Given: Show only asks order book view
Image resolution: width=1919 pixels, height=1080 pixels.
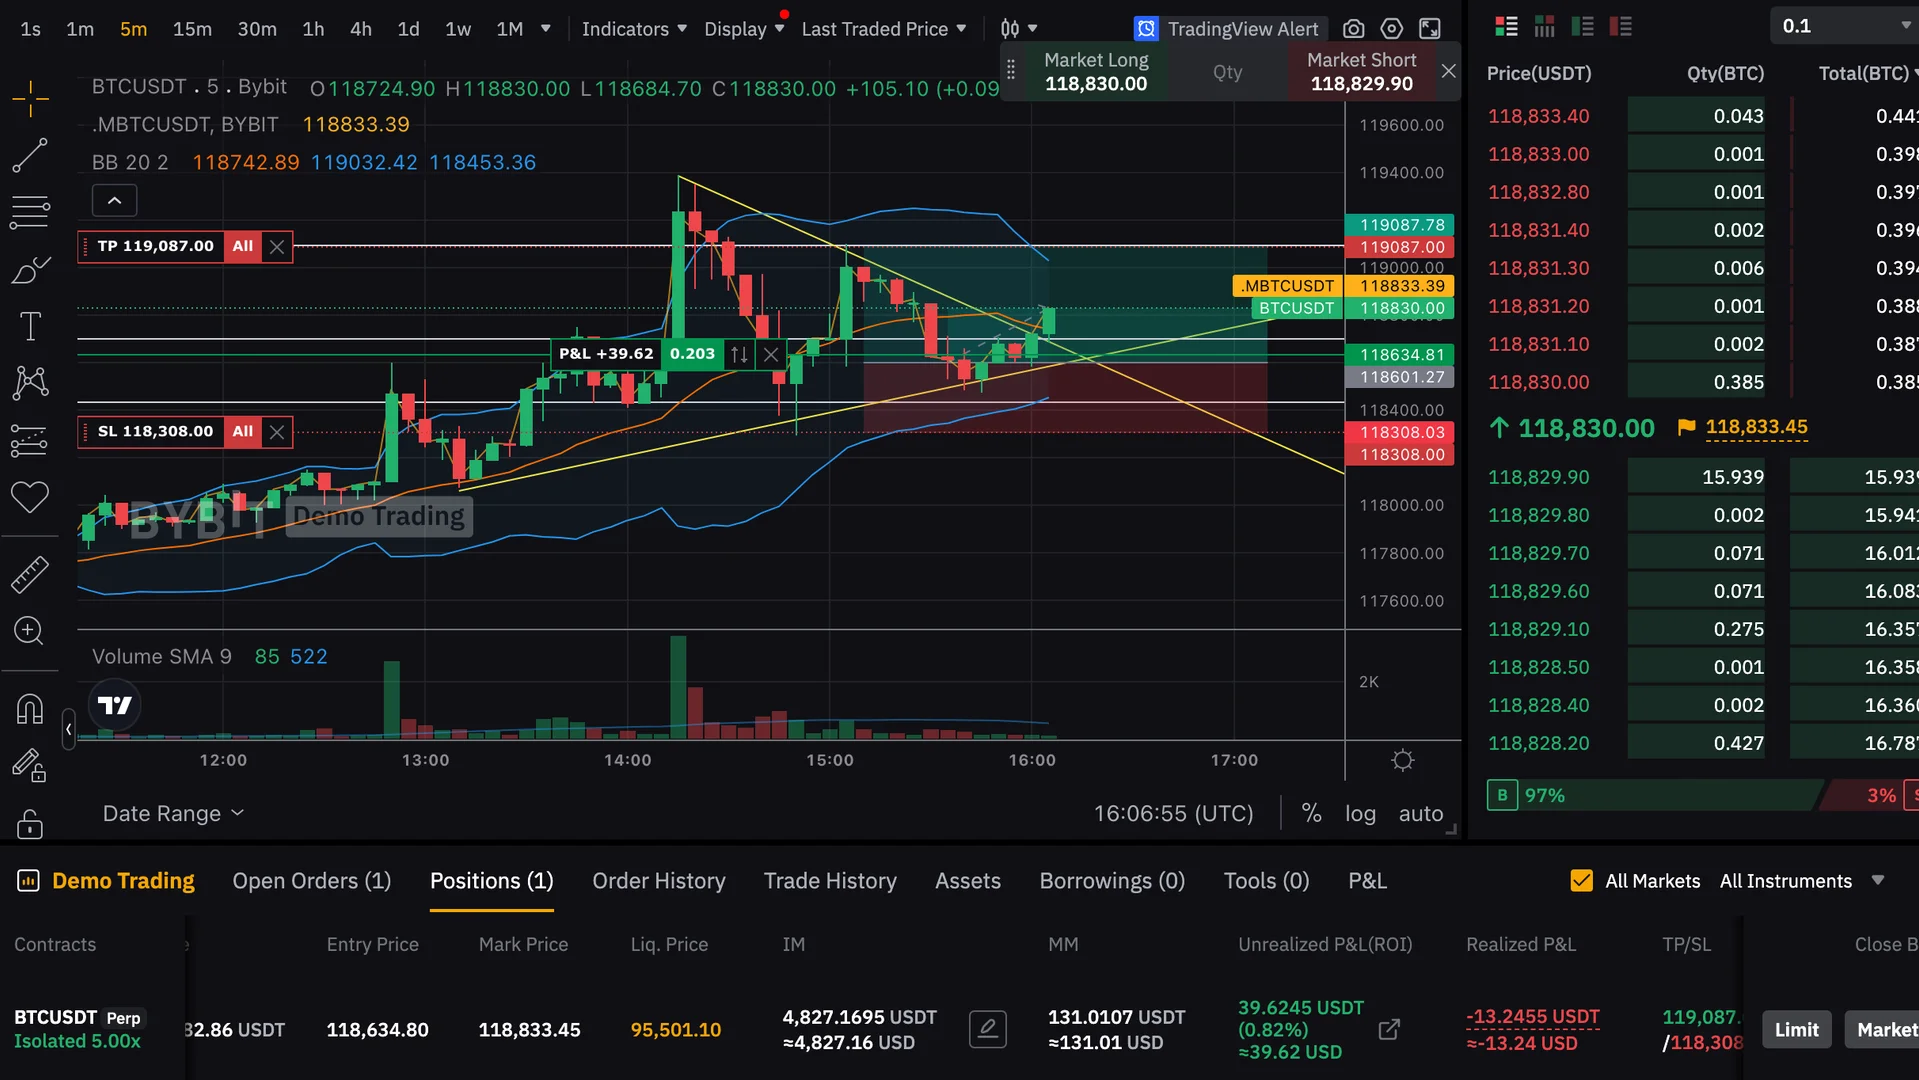Looking at the screenshot, I should (x=1620, y=27).
